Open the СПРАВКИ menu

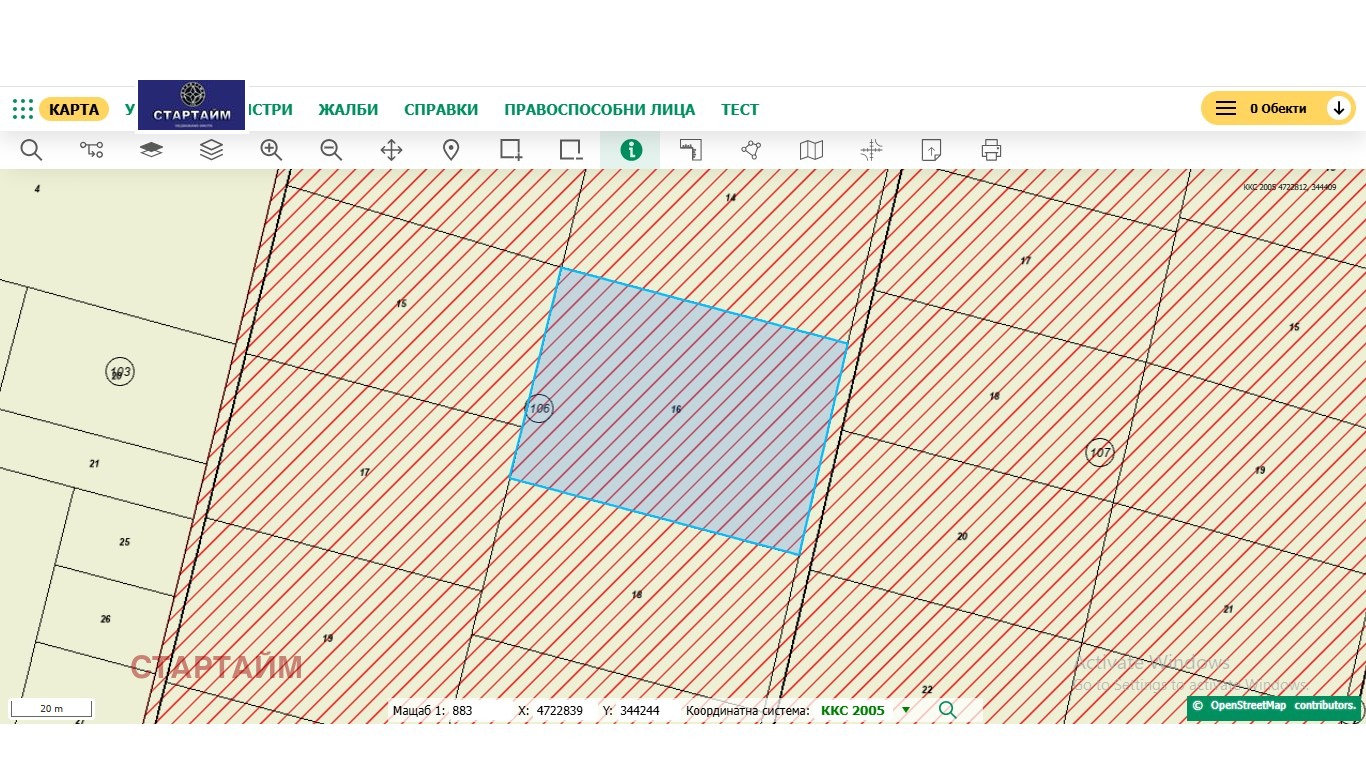[x=441, y=110]
